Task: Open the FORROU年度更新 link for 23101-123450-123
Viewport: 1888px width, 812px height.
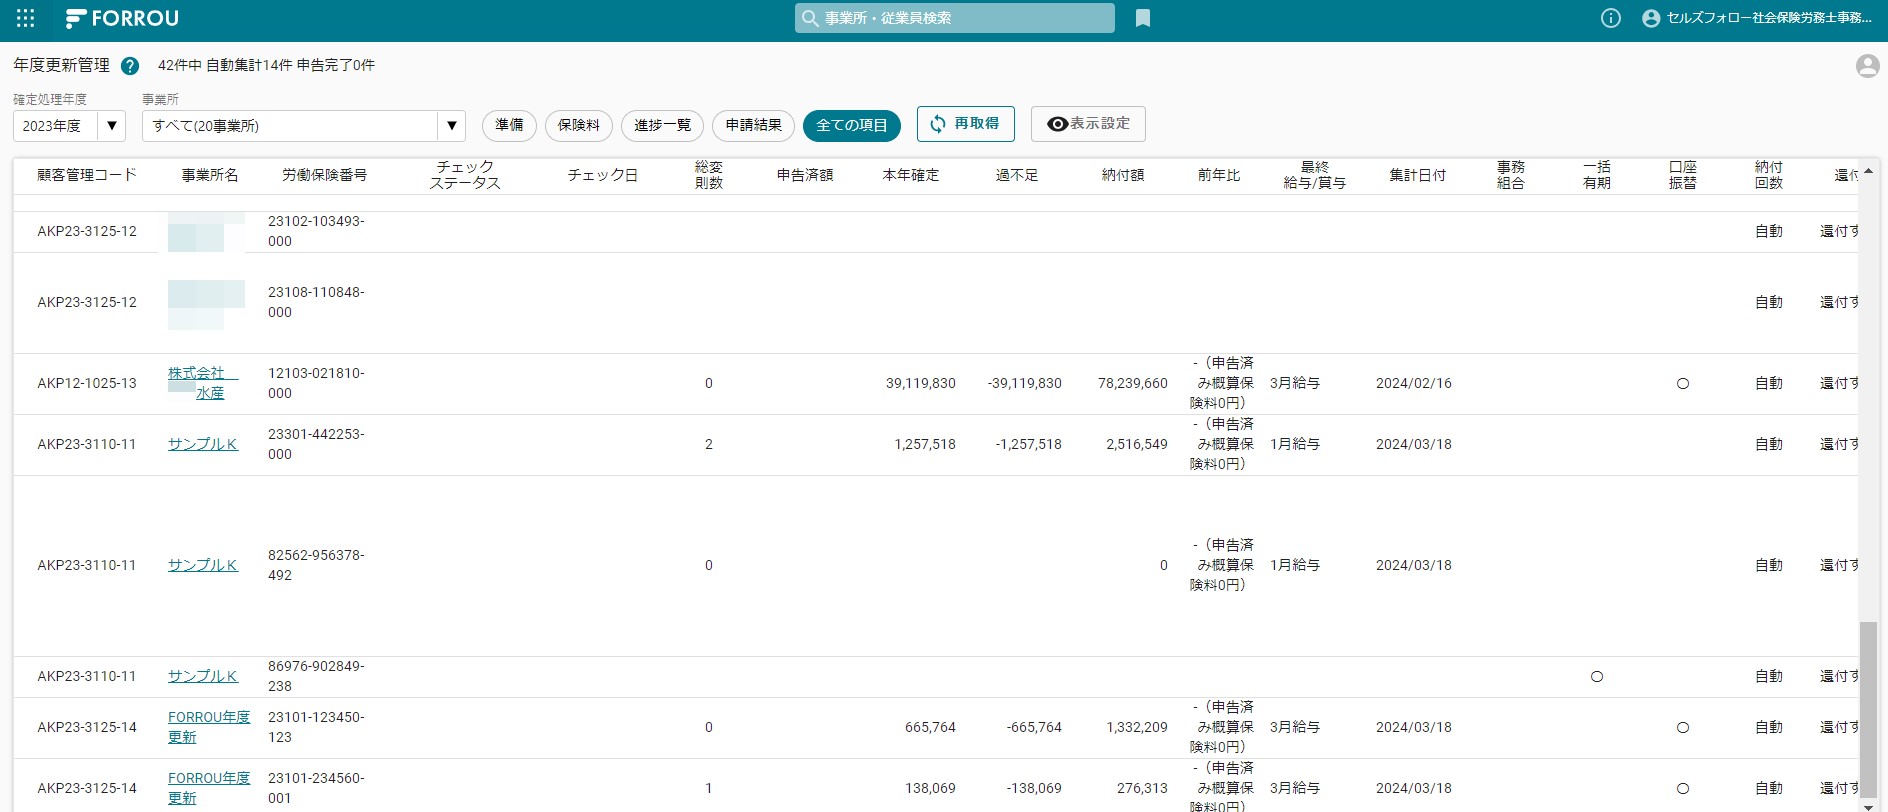Action: [x=209, y=727]
